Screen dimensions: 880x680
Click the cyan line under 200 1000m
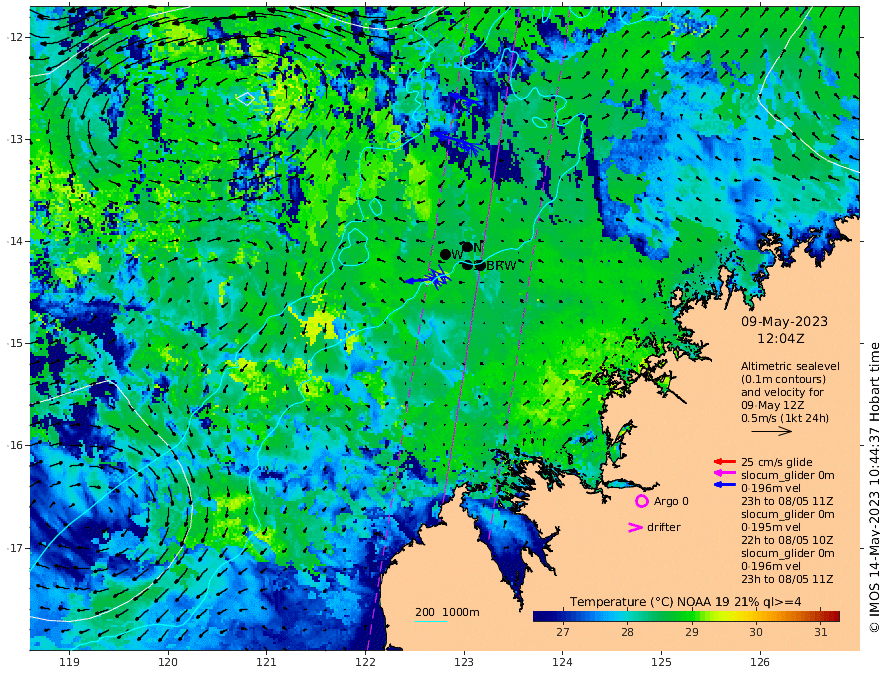pyautogui.click(x=431, y=621)
